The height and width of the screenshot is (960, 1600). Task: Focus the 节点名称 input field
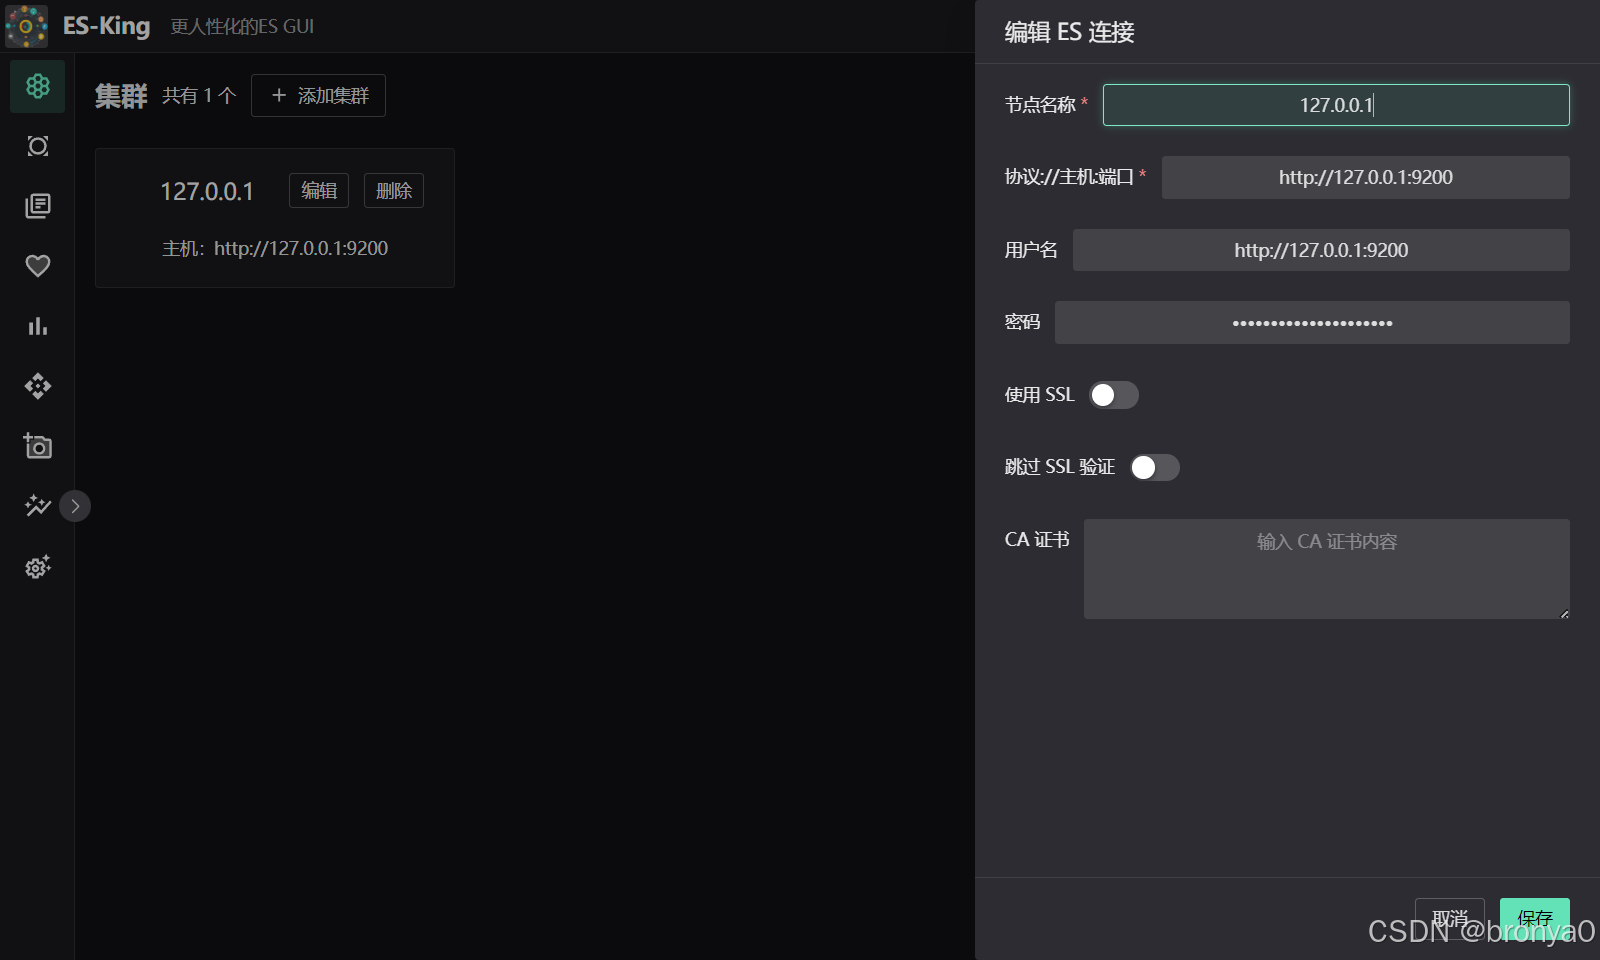[1336, 105]
